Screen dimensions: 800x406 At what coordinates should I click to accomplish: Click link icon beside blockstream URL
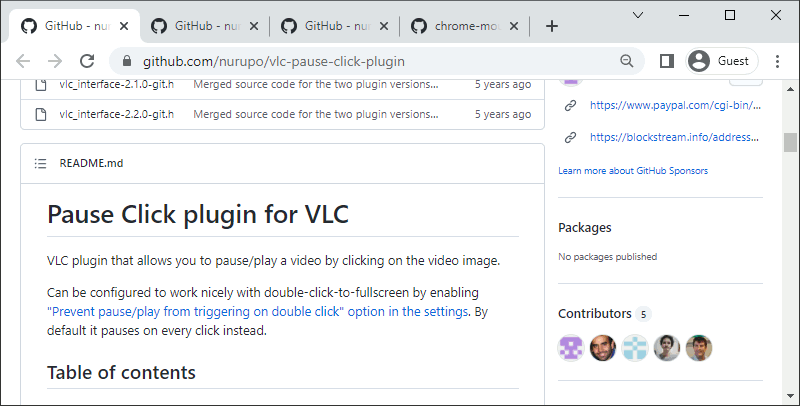click(x=570, y=137)
